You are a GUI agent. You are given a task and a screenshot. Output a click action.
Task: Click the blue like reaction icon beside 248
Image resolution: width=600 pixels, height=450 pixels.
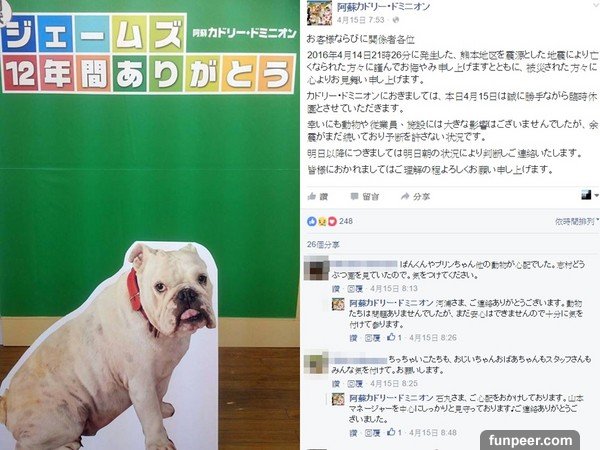click(x=312, y=221)
